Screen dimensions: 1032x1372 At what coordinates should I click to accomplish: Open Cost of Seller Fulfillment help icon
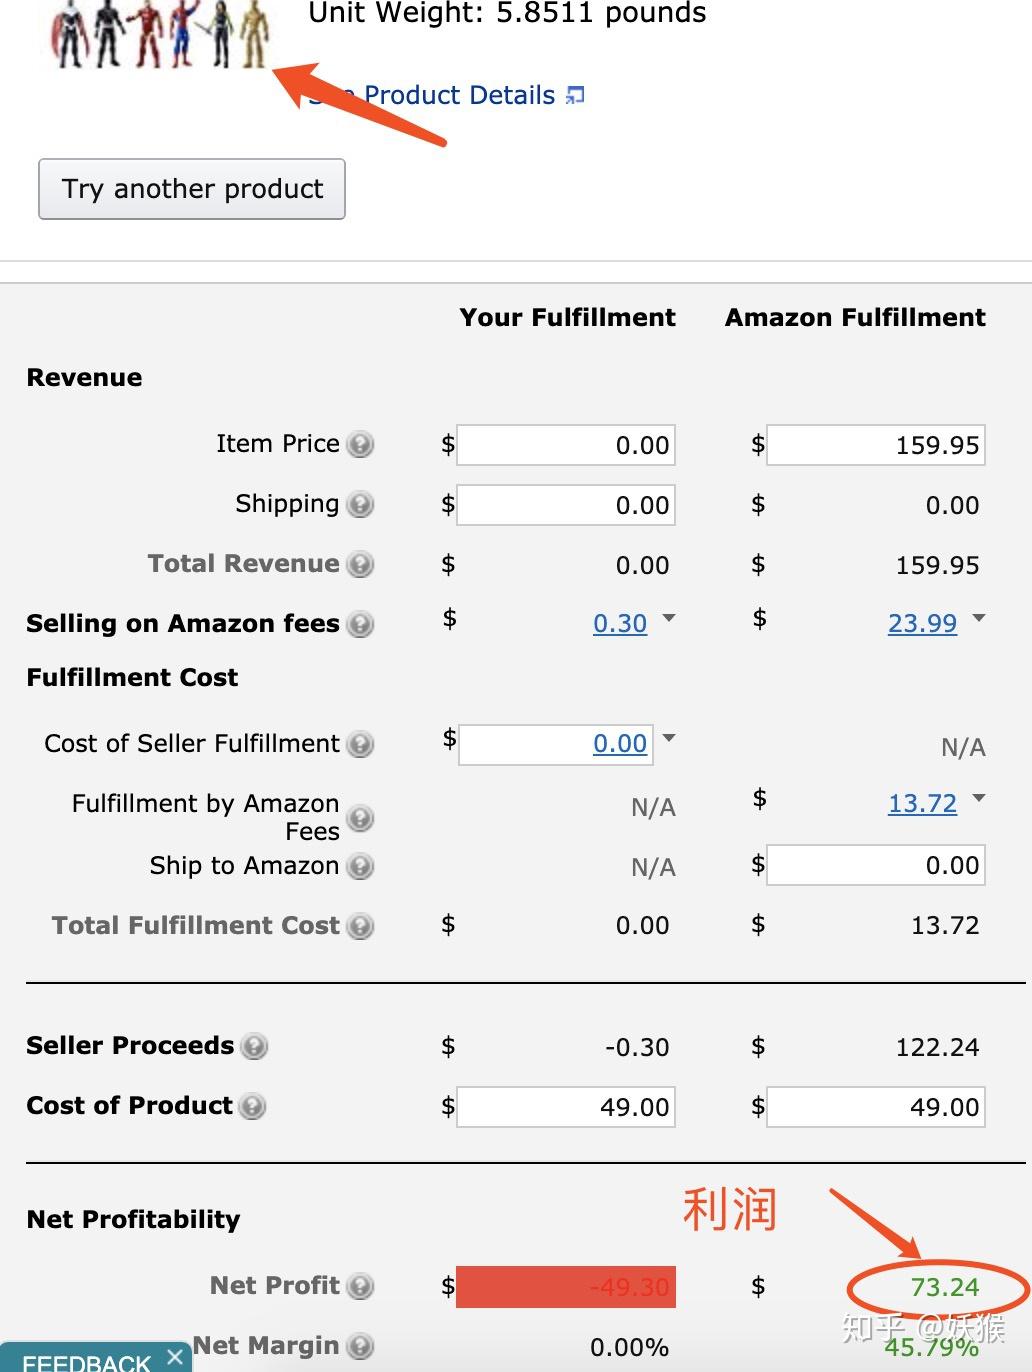click(x=360, y=744)
